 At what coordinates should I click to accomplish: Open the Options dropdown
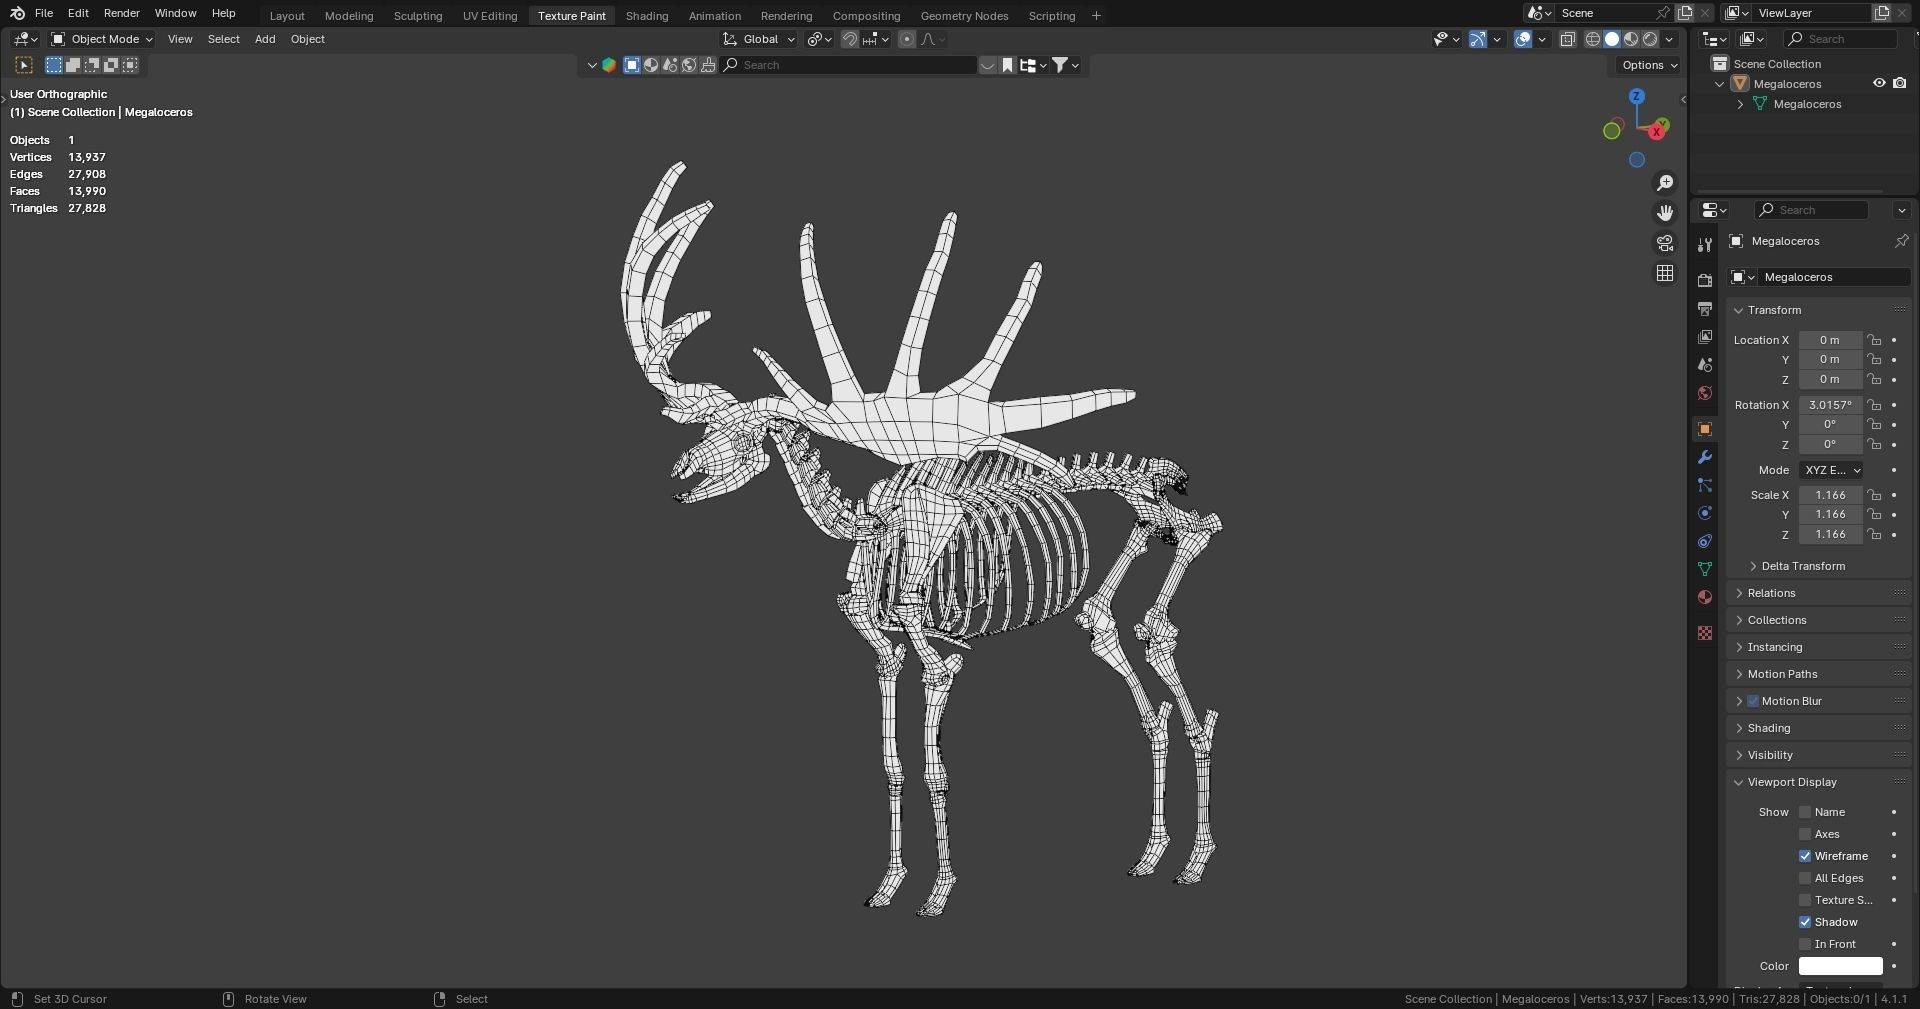(x=1650, y=65)
